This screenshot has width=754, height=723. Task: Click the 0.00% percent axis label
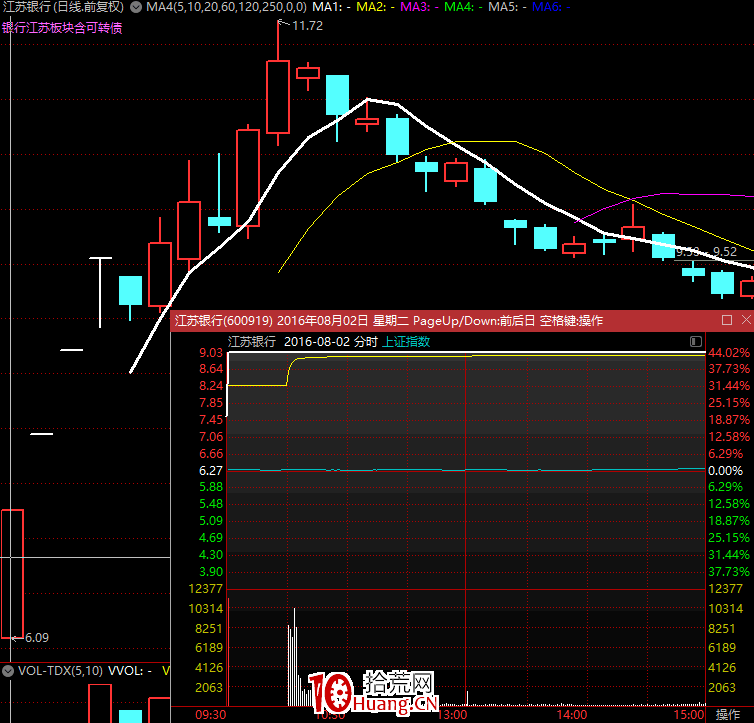(725, 471)
